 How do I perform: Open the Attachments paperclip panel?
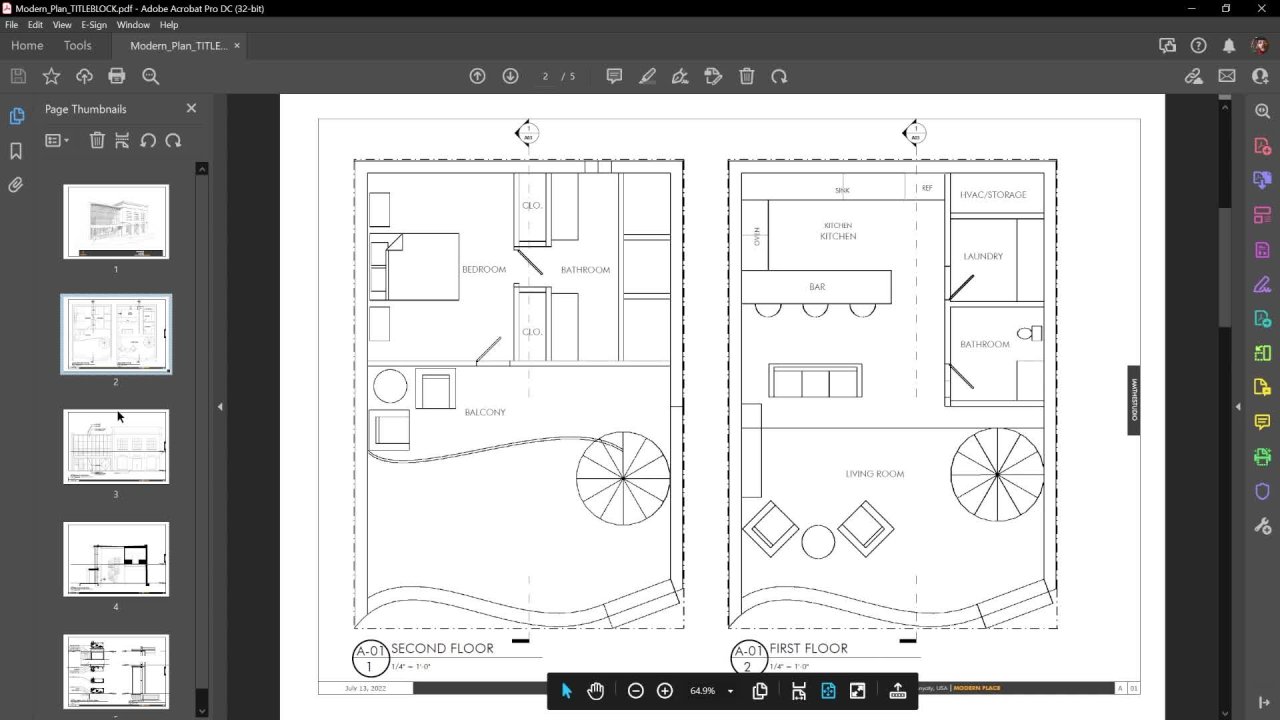16,185
